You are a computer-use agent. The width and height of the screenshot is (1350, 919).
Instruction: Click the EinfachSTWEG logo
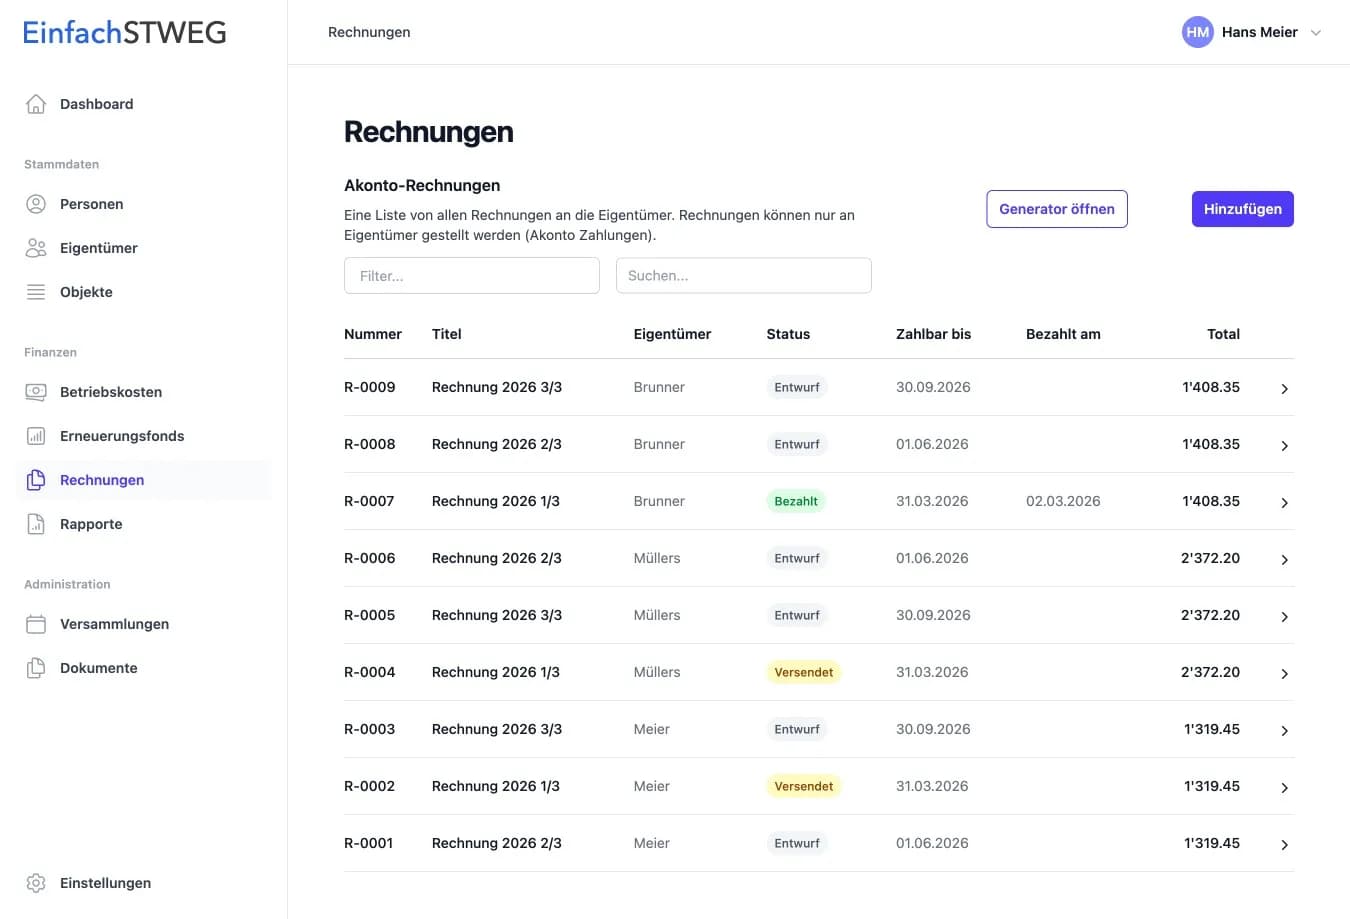tap(125, 32)
